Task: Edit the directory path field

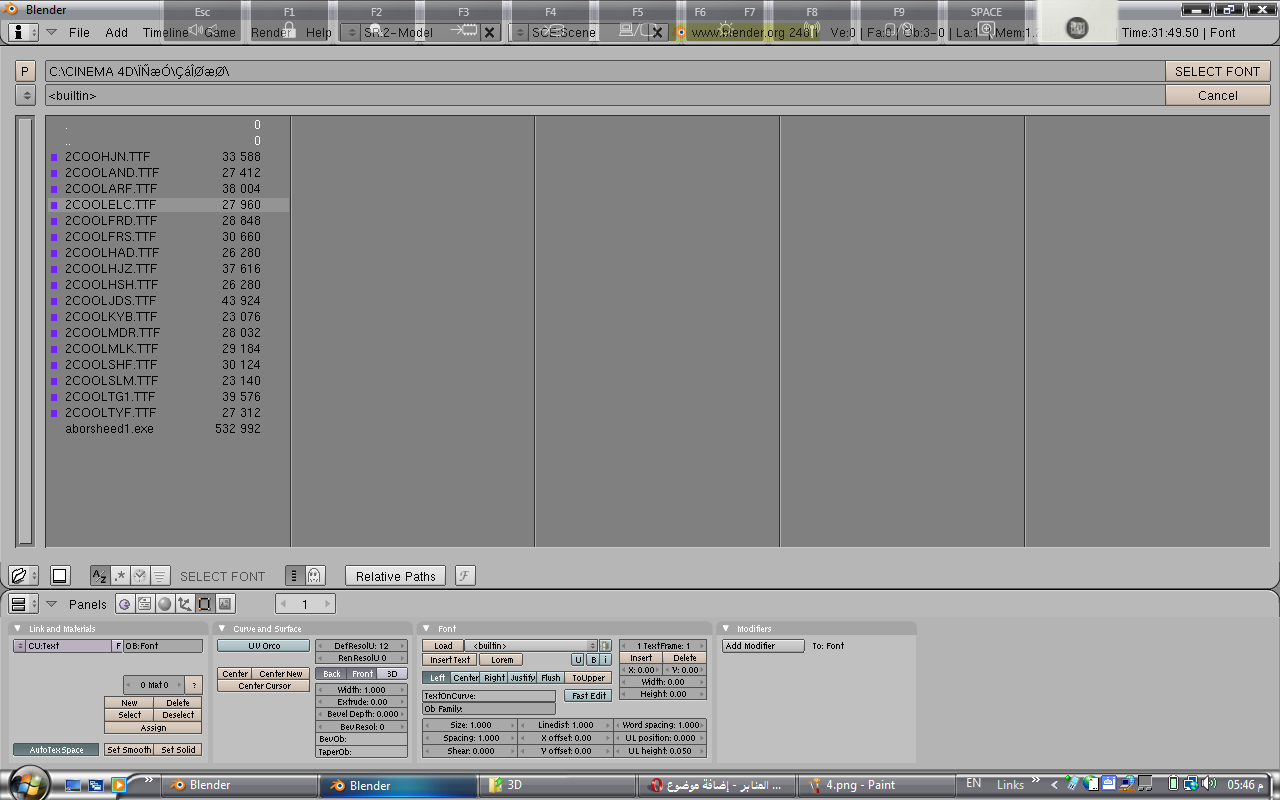Action: point(605,71)
